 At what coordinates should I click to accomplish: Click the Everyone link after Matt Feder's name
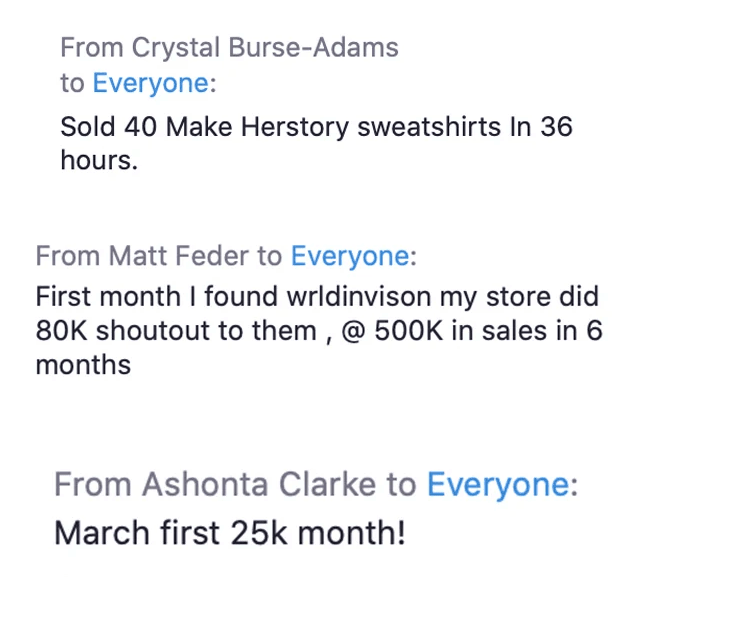click(x=349, y=257)
